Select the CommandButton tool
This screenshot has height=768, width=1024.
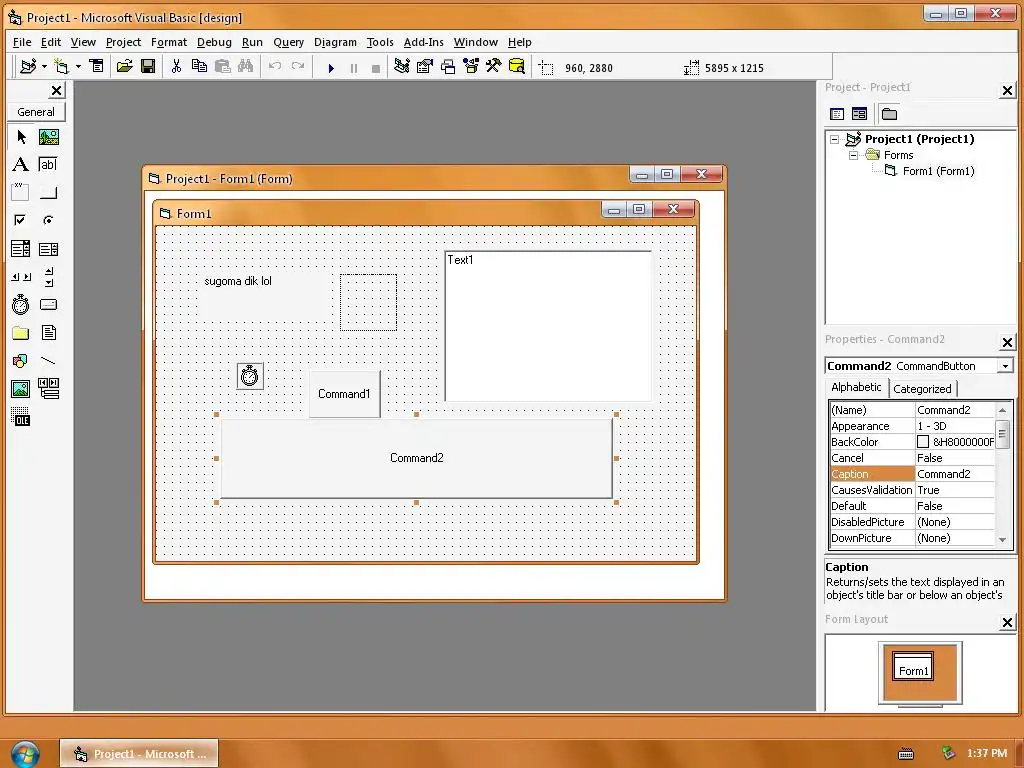tap(48, 192)
